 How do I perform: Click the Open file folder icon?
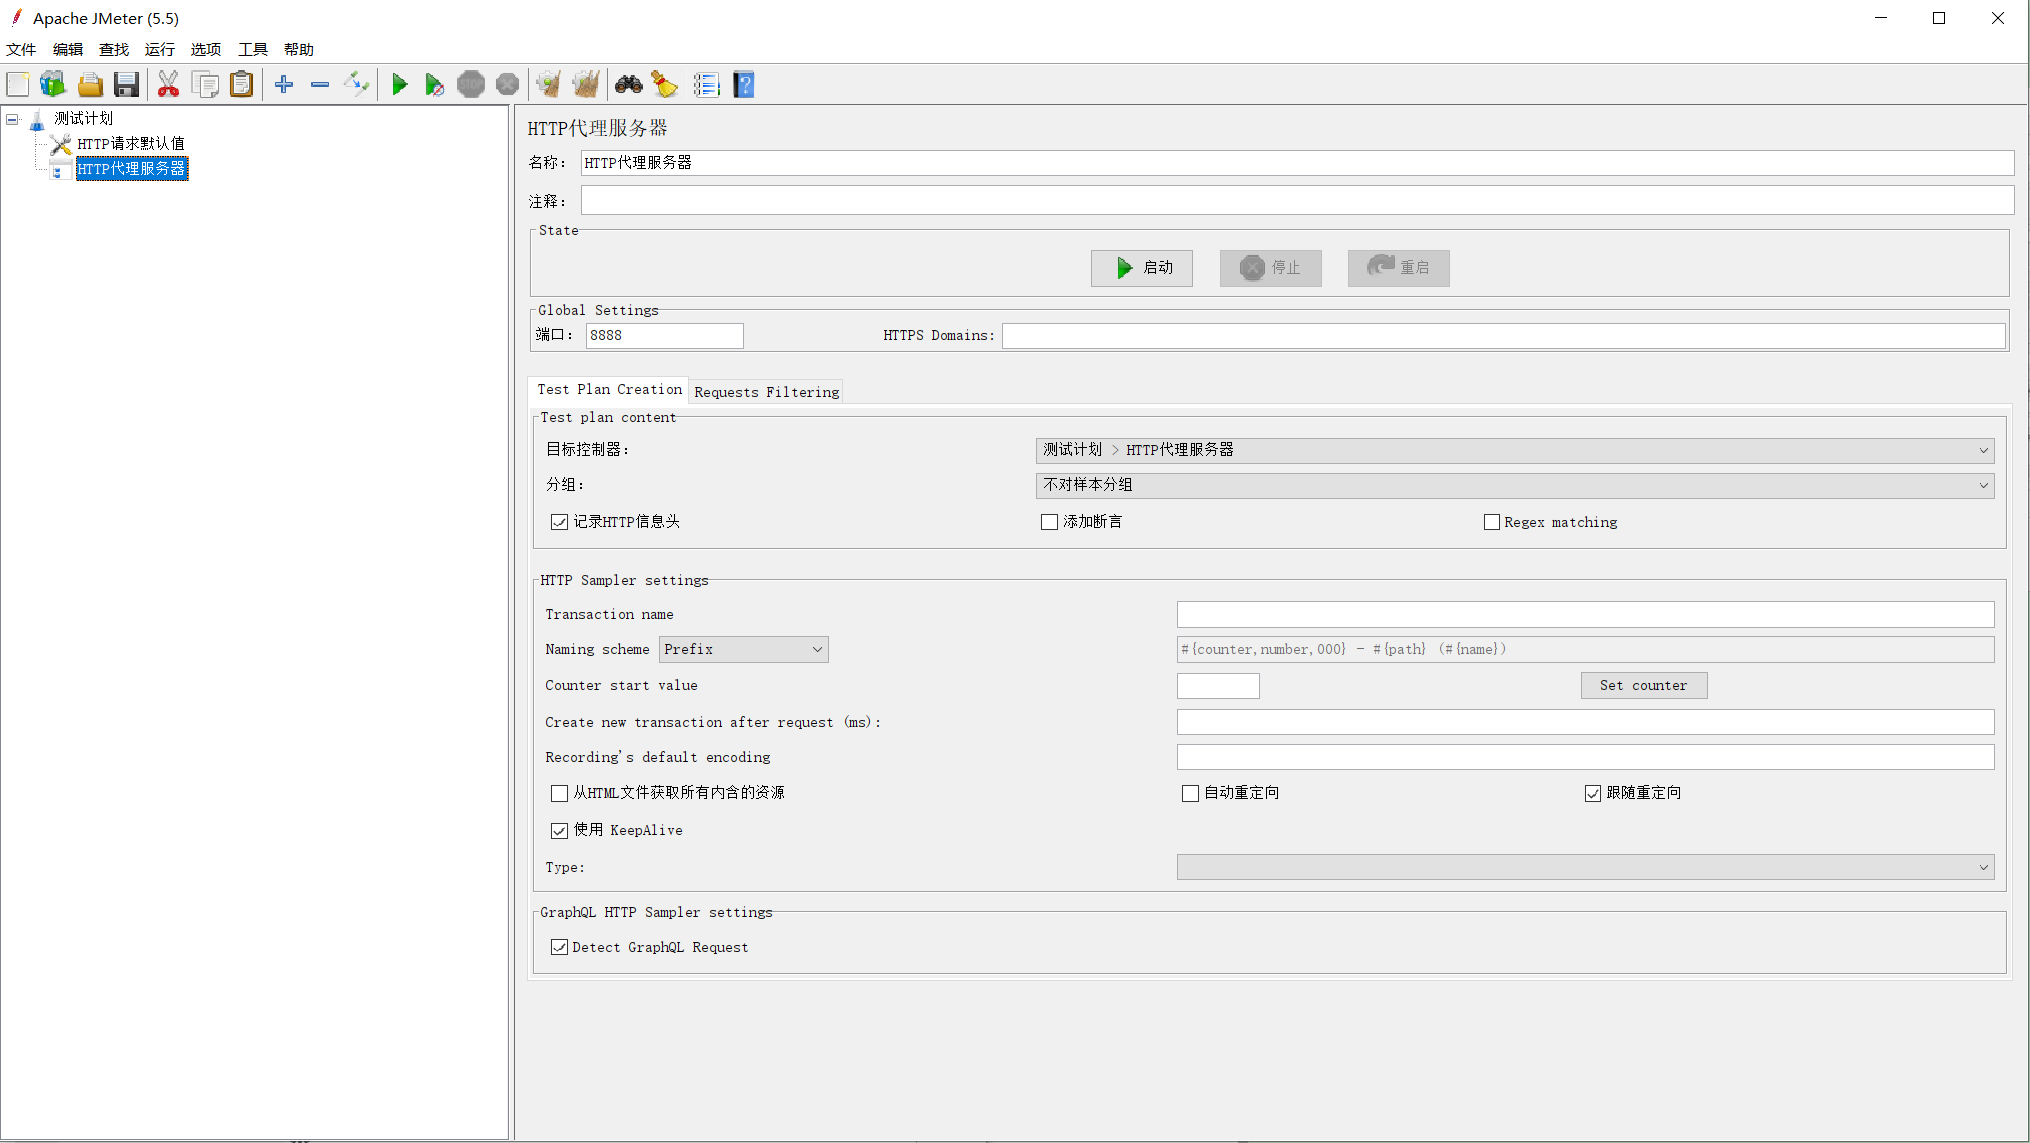[x=90, y=85]
